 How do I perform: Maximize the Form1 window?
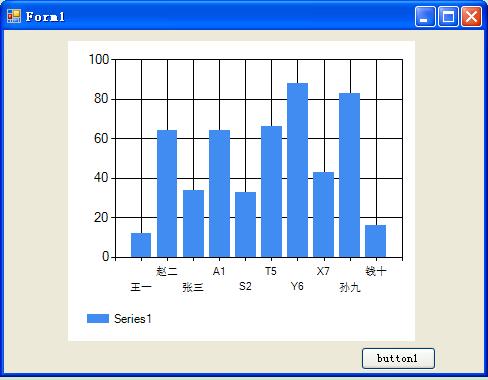coord(448,16)
